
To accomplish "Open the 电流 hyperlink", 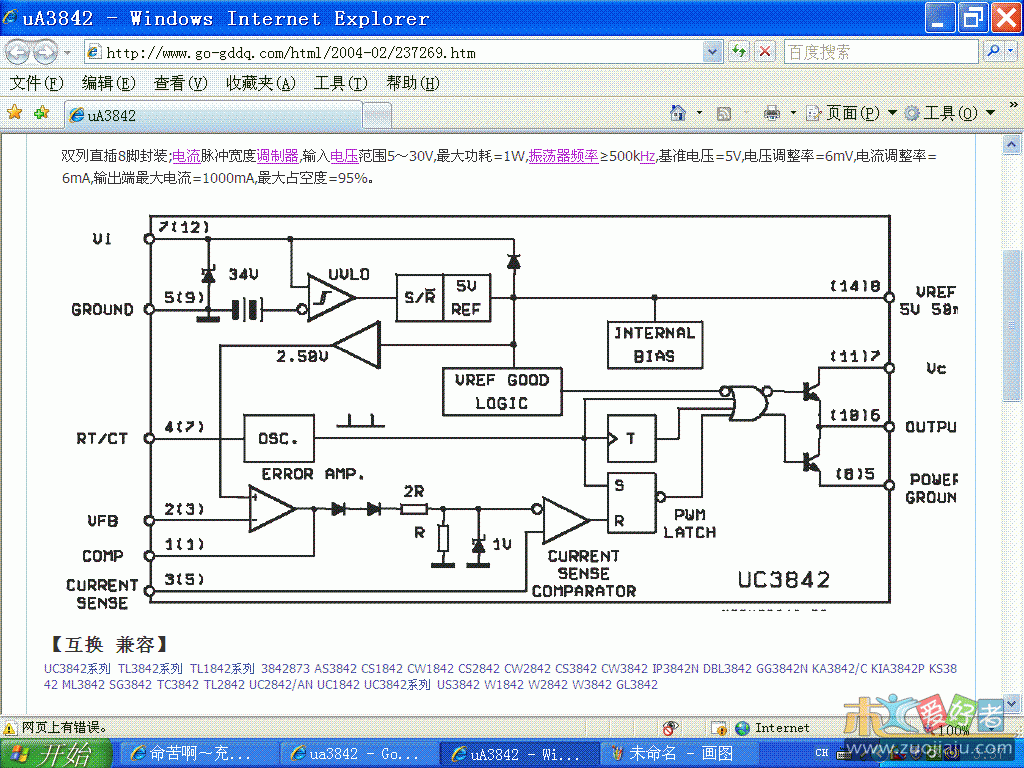I will pyautogui.click(x=186, y=156).
